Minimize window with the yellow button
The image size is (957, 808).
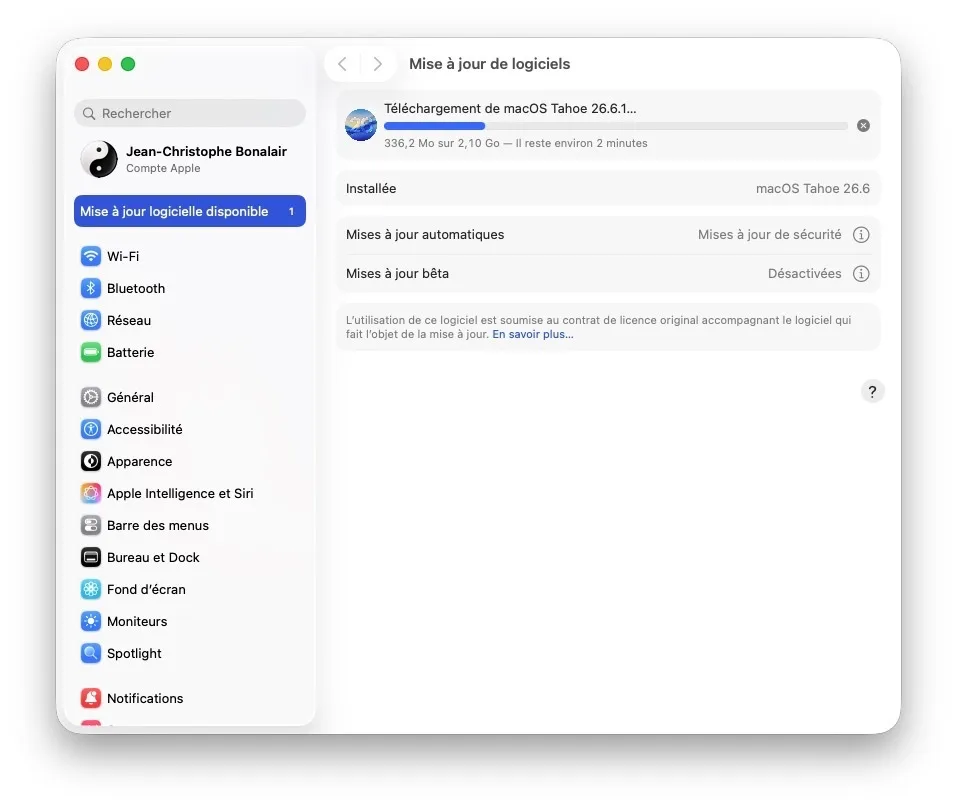(105, 64)
